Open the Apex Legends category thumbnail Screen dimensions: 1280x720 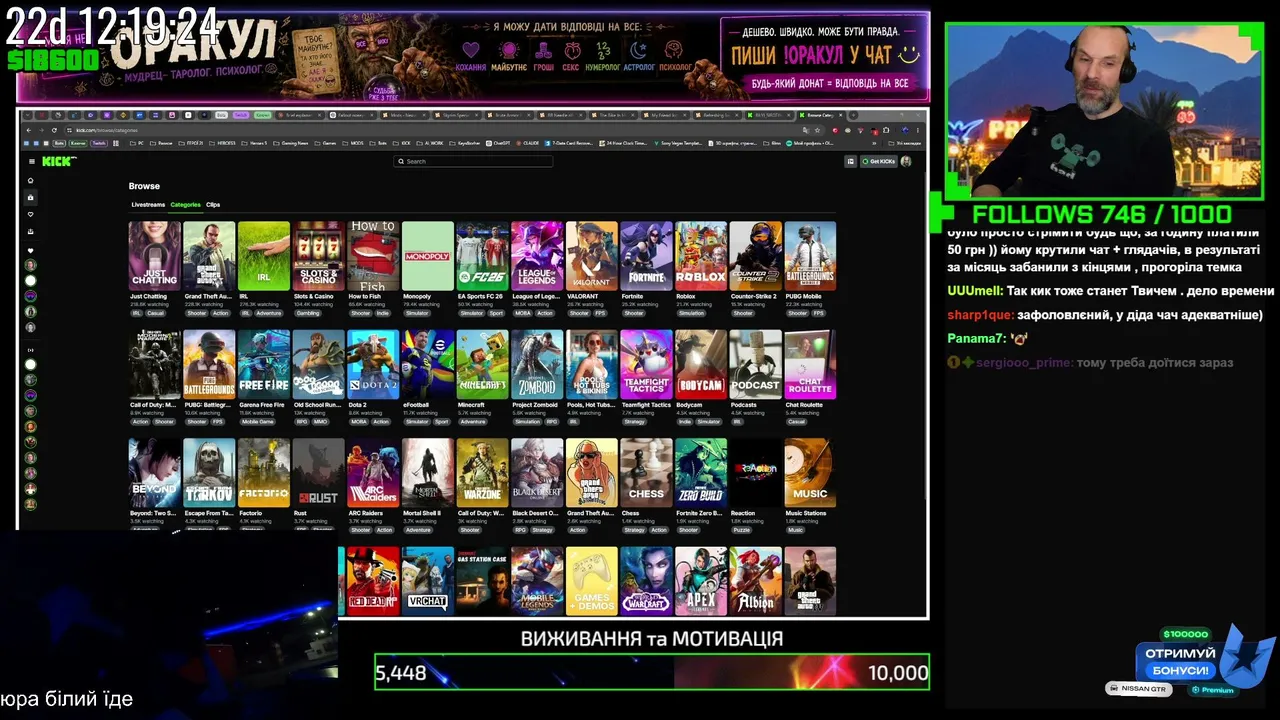[x=700, y=581]
